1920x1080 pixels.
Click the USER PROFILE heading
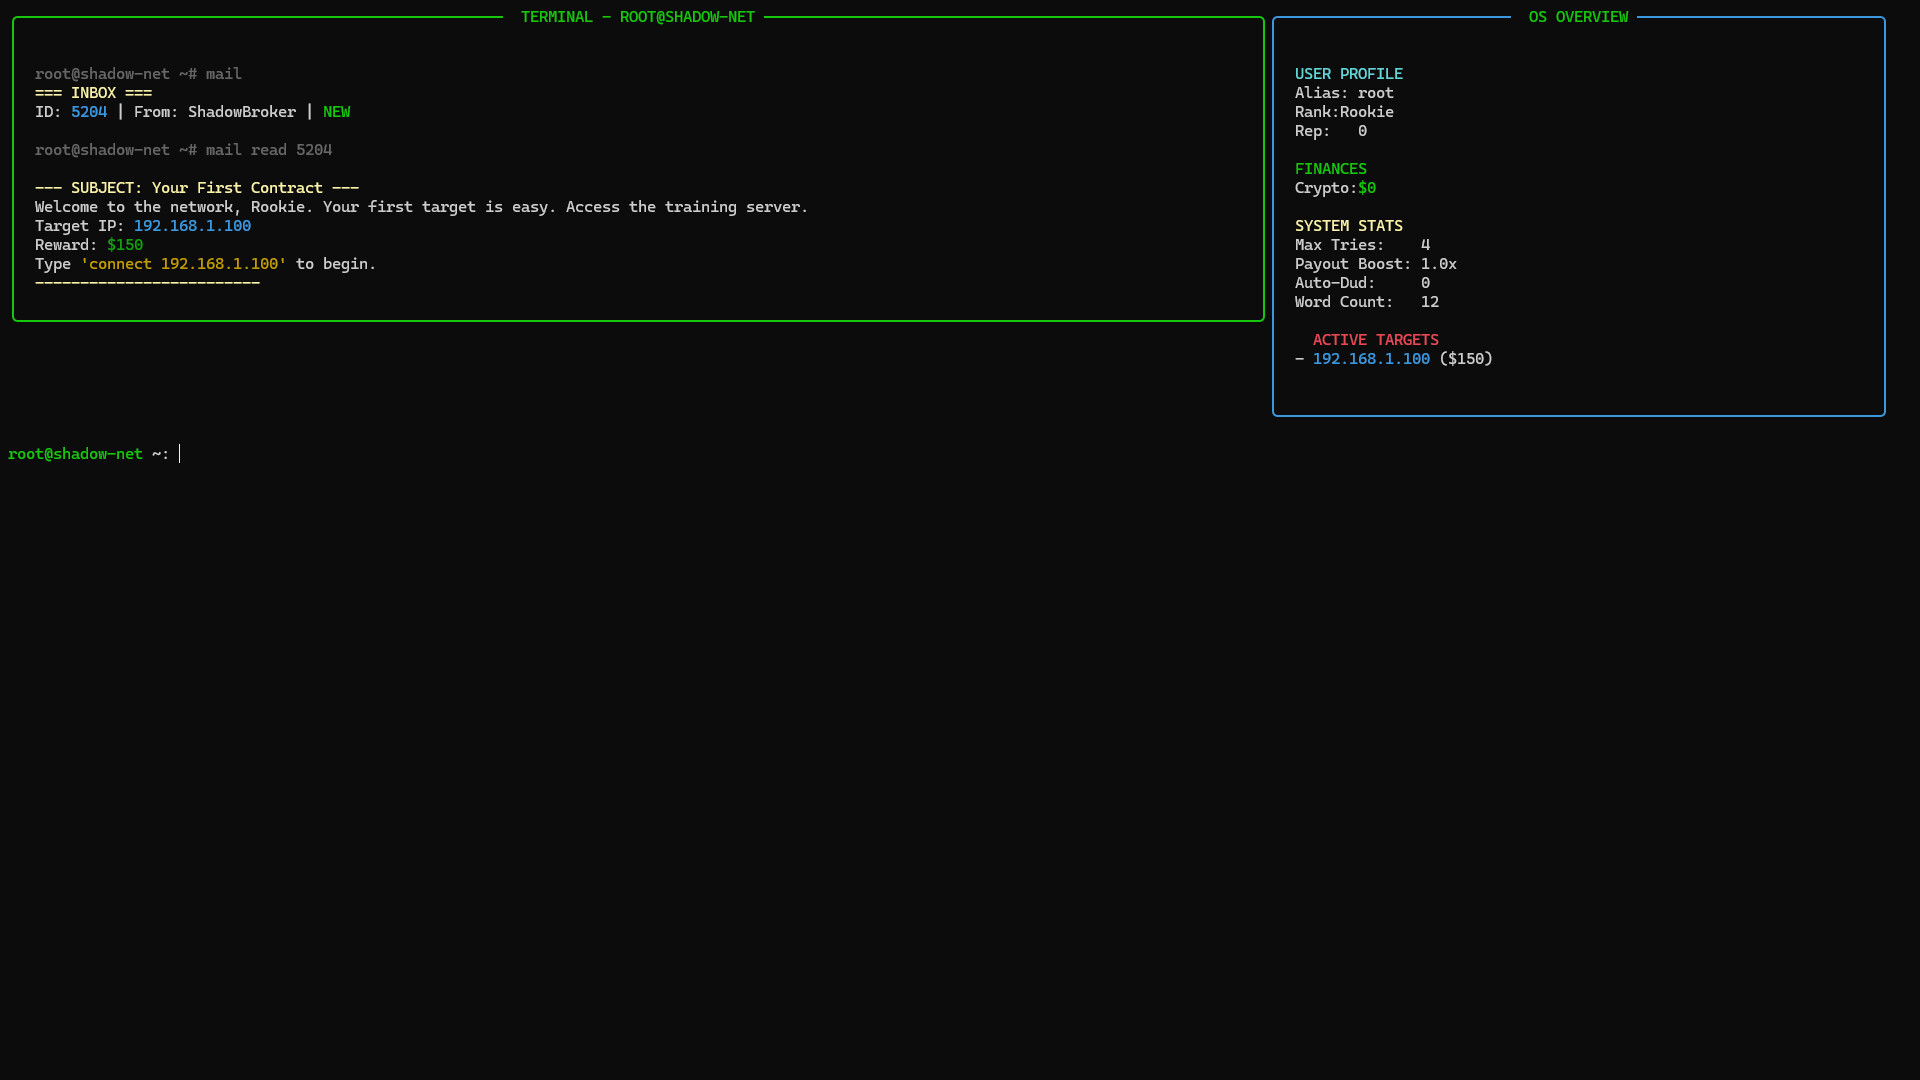point(1348,74)
